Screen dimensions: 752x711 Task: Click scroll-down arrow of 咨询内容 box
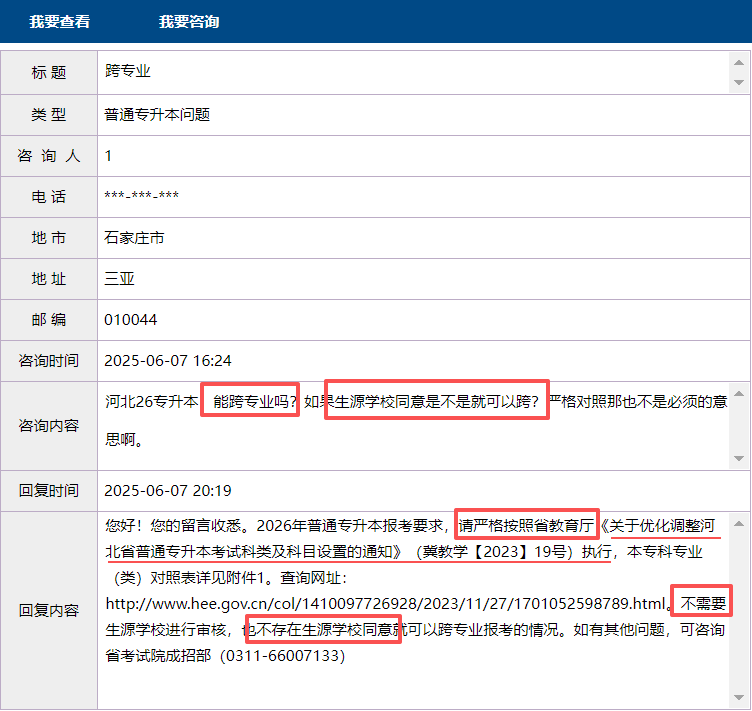[738, 457]
